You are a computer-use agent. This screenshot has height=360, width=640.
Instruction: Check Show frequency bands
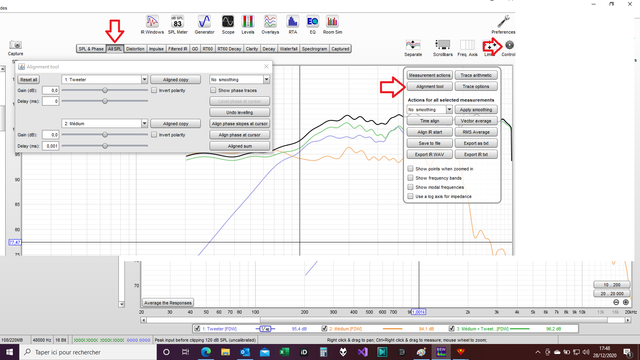click(x=410, y=178)
